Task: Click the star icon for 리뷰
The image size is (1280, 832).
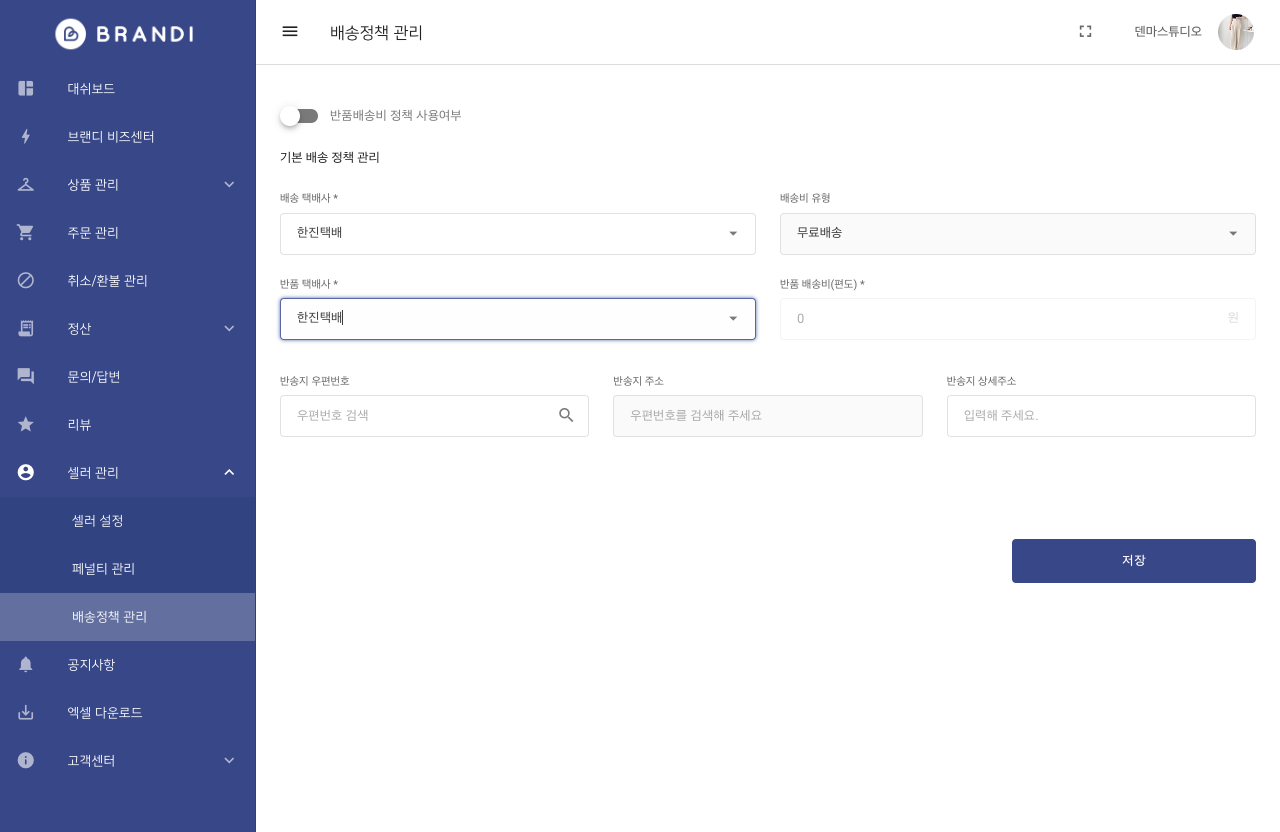Action: point(26,424)
